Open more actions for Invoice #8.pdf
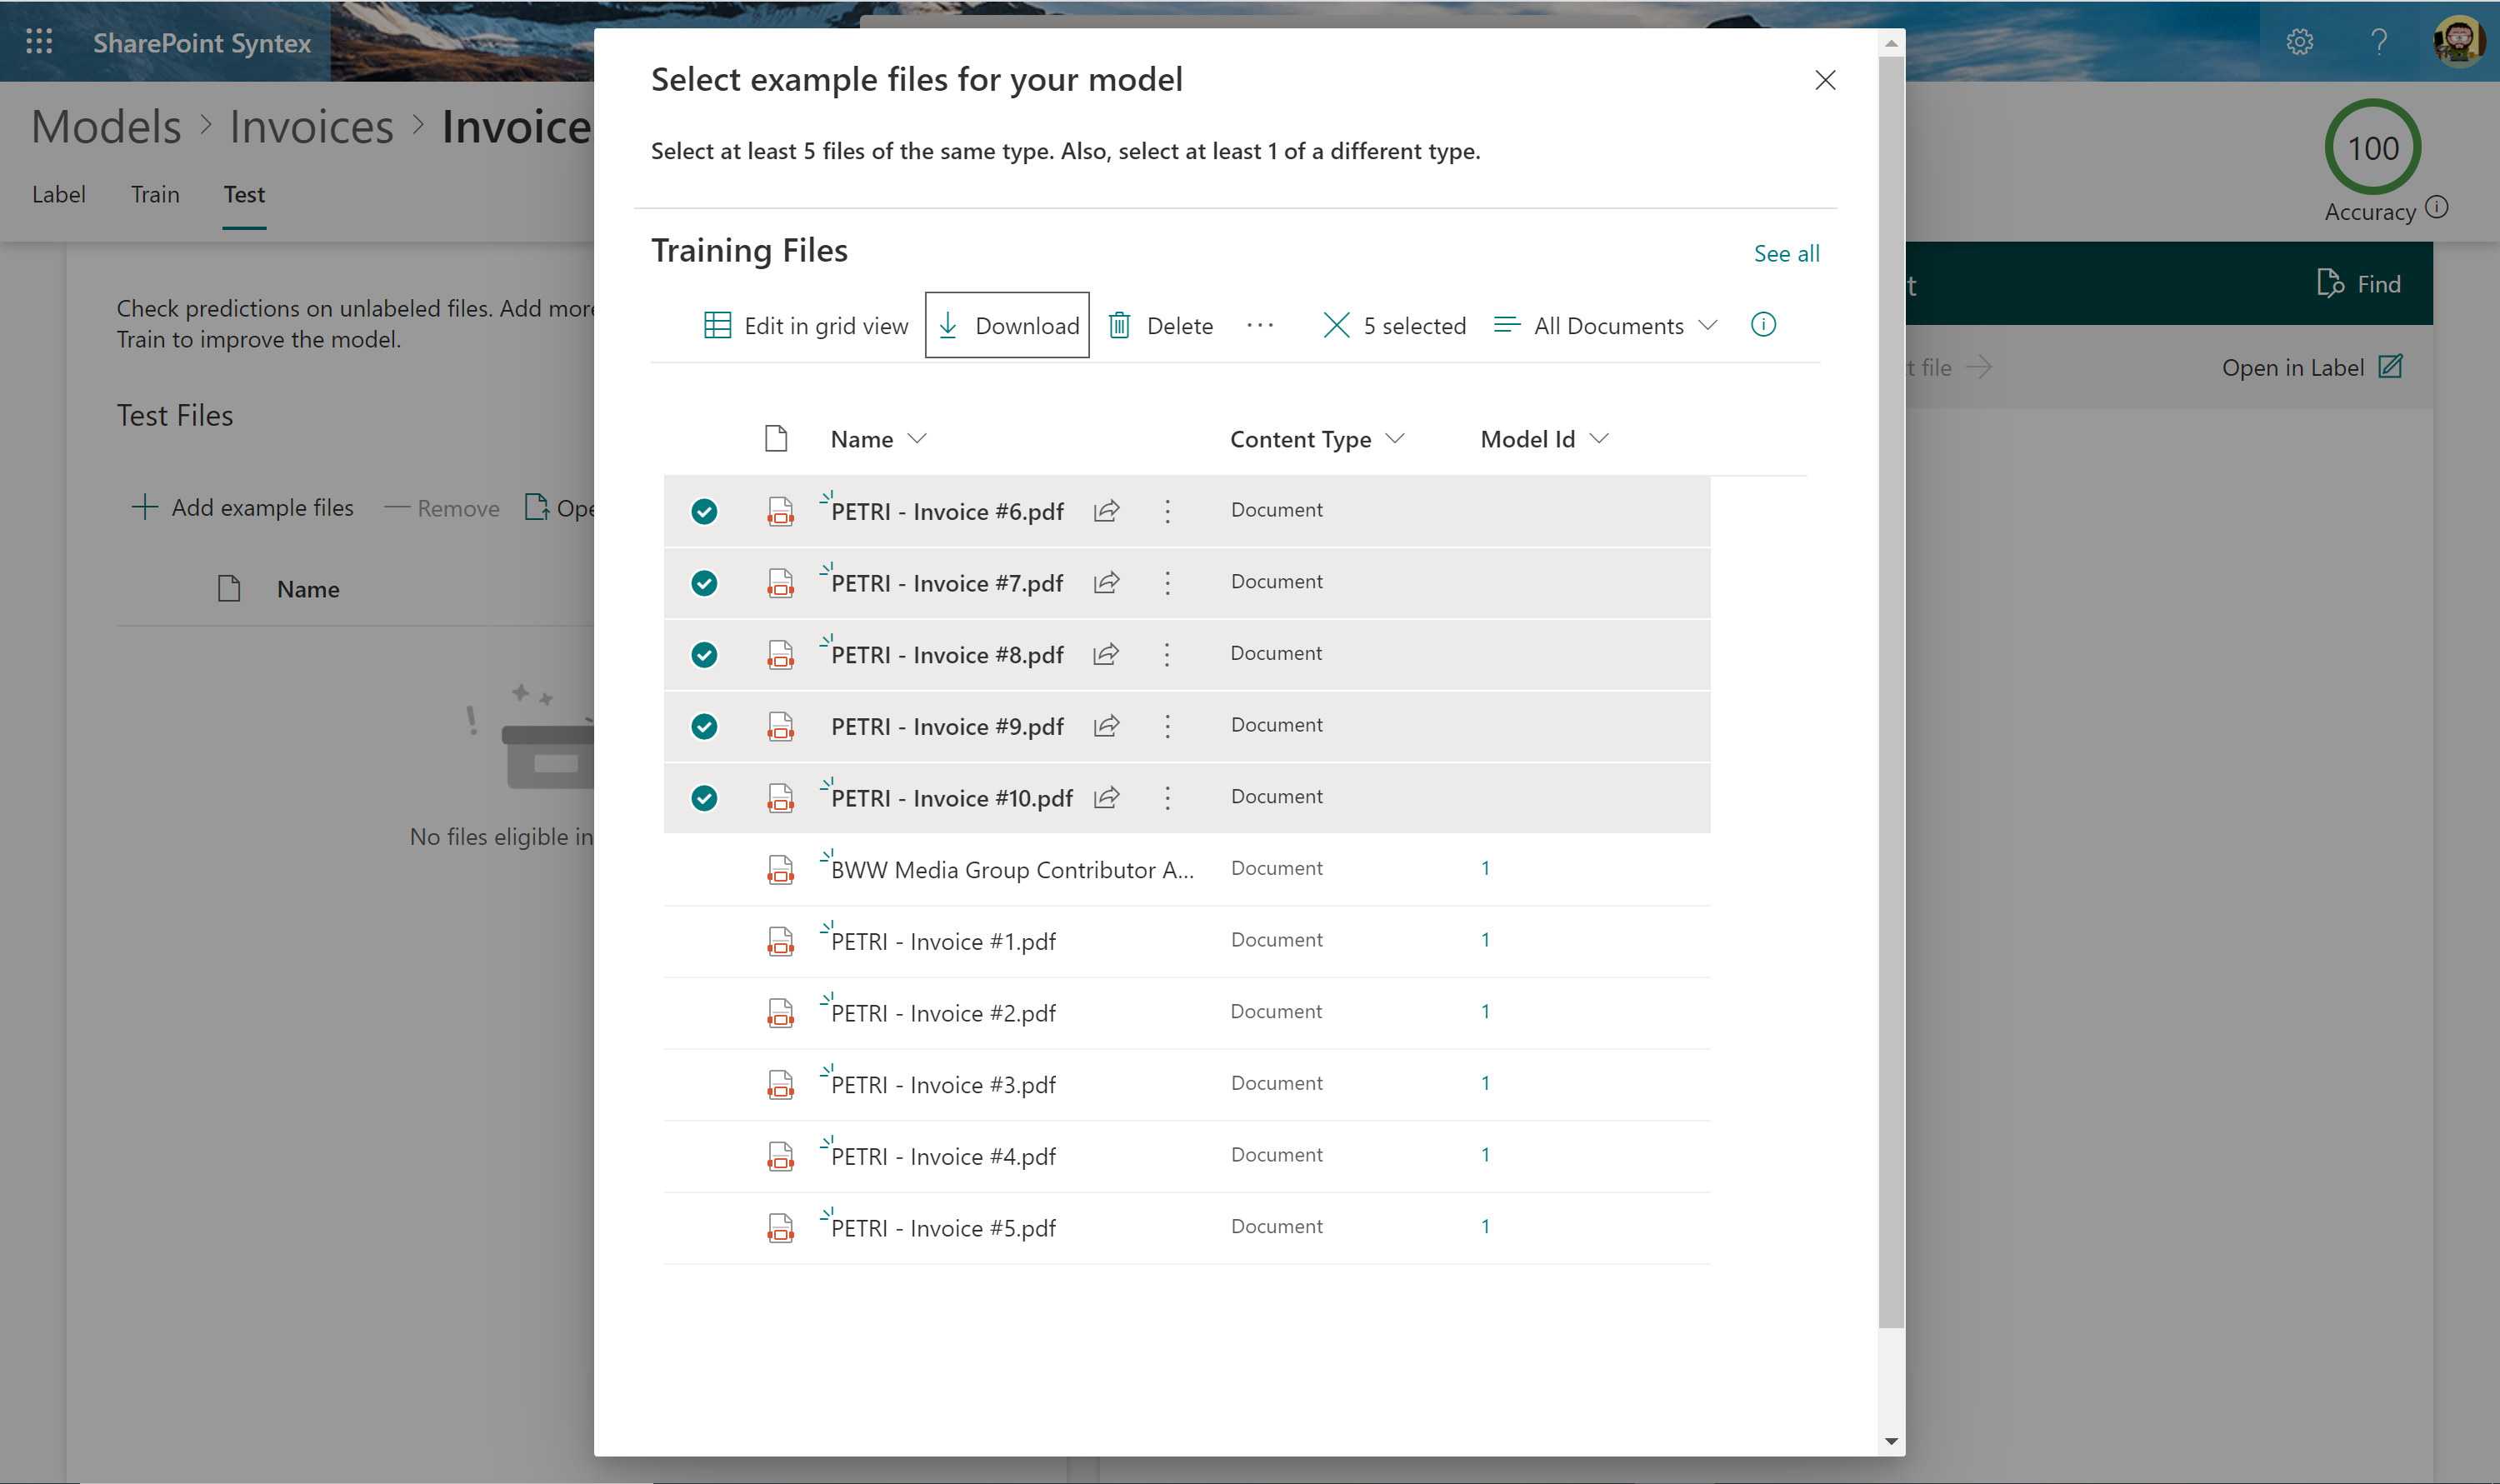2500x1484 pixels. 1167,655
